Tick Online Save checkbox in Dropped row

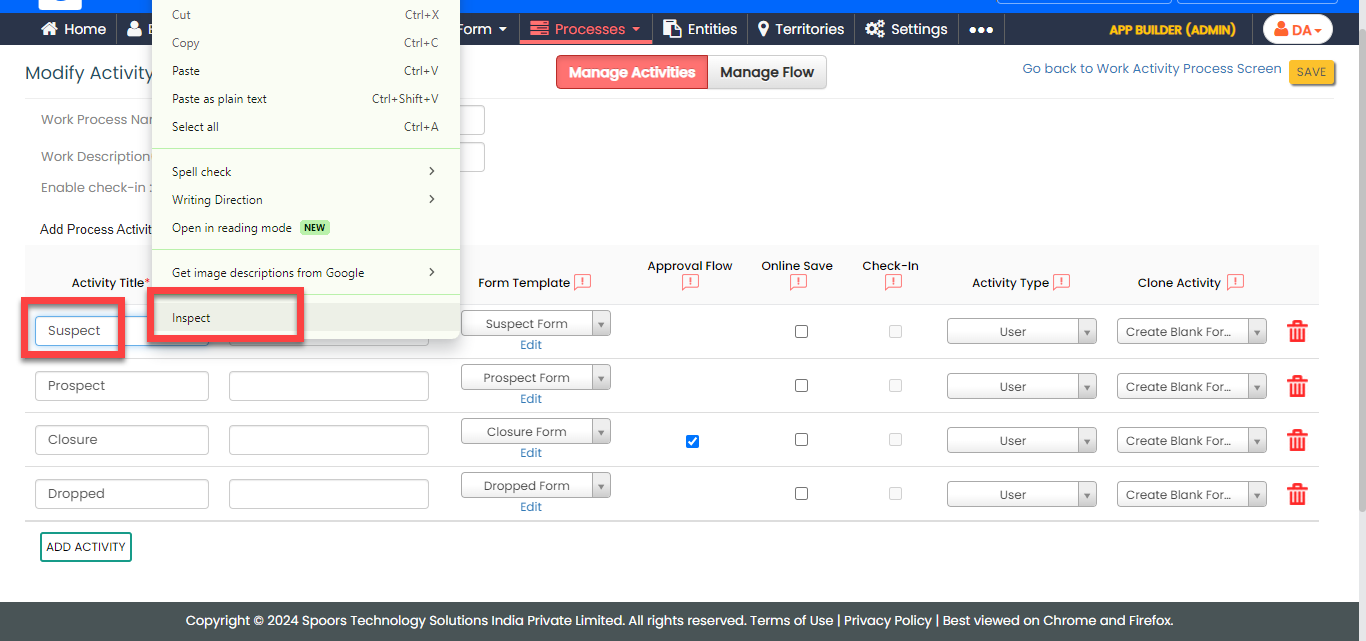tap(801, 494)
